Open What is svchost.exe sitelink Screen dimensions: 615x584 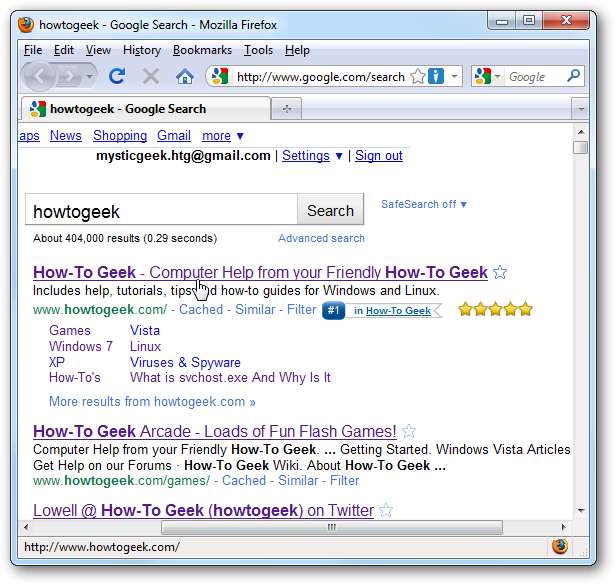[x=230, y=378]
